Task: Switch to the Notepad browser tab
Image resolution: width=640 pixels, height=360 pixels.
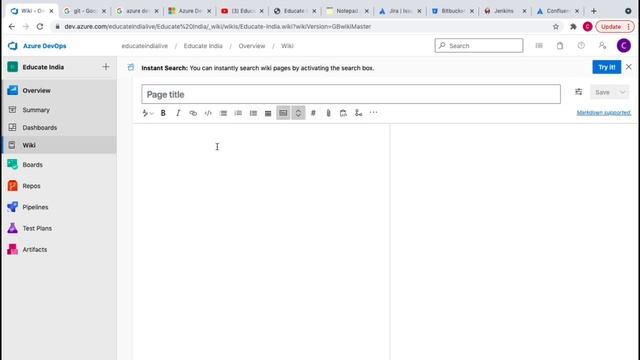Action: [347, 11]
